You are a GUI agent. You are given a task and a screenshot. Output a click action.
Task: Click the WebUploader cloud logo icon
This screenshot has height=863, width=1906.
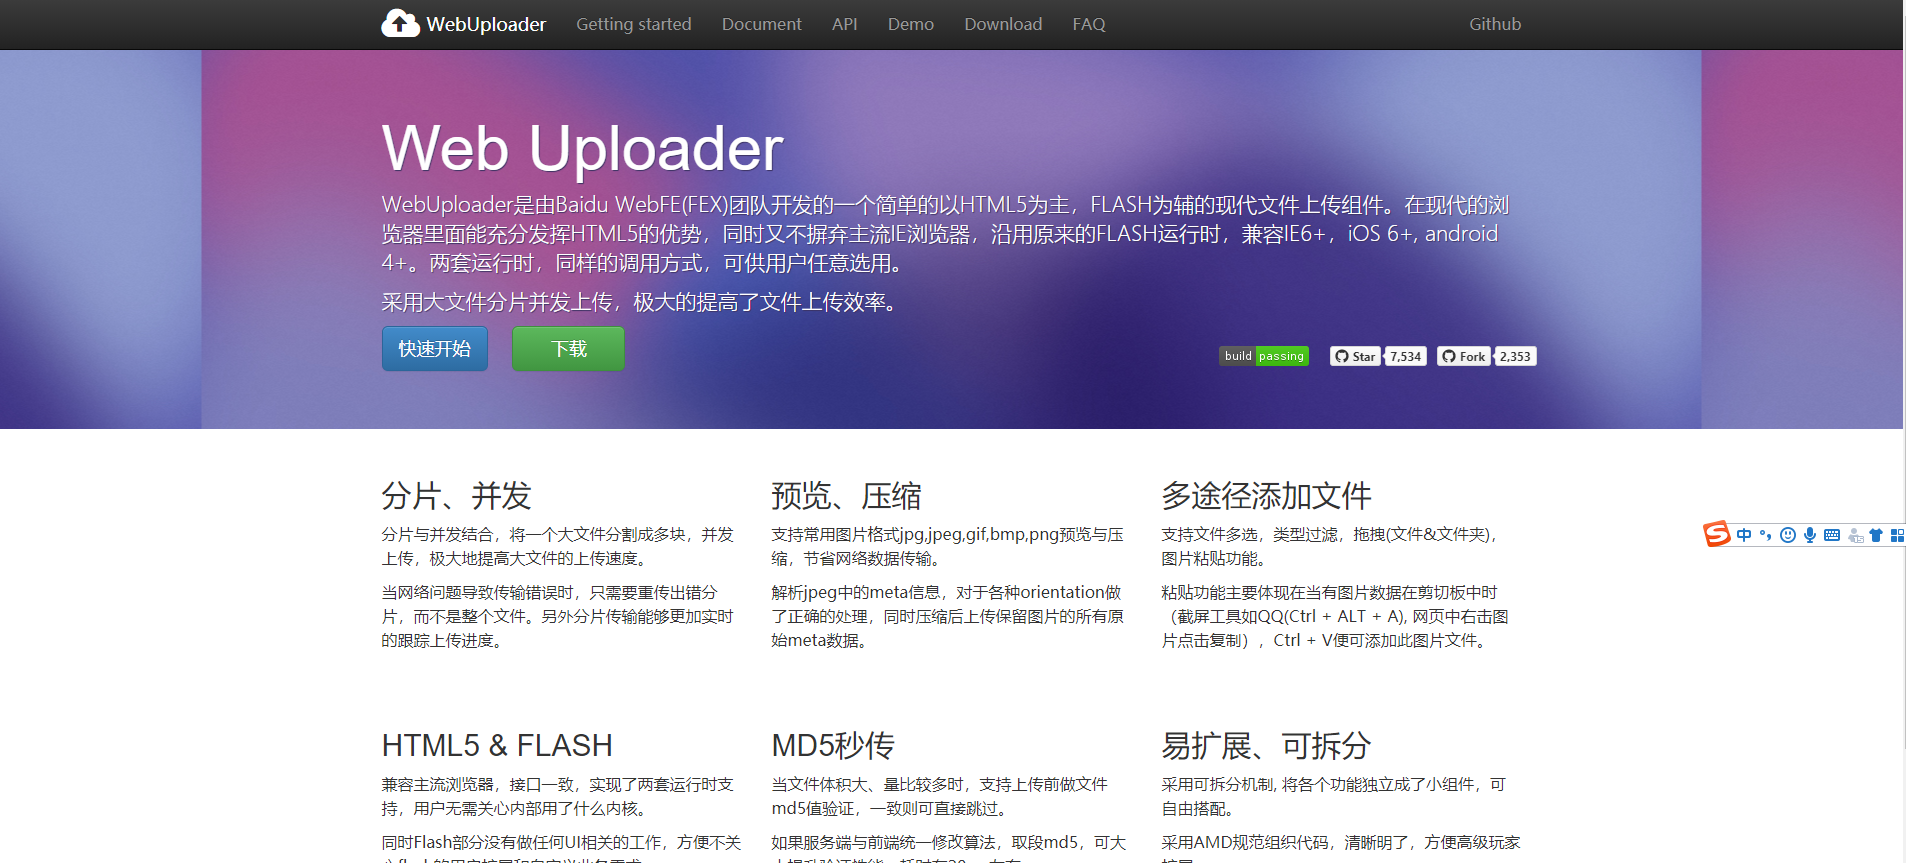(400, 23)
